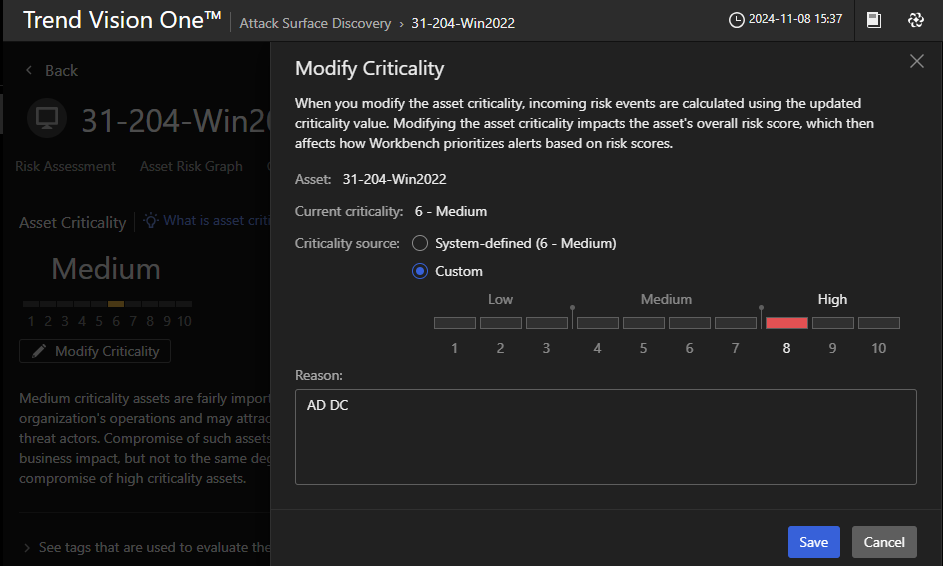Pick criticality level 5 on the scale
This screenshot has height=566, width=943.
643,323
